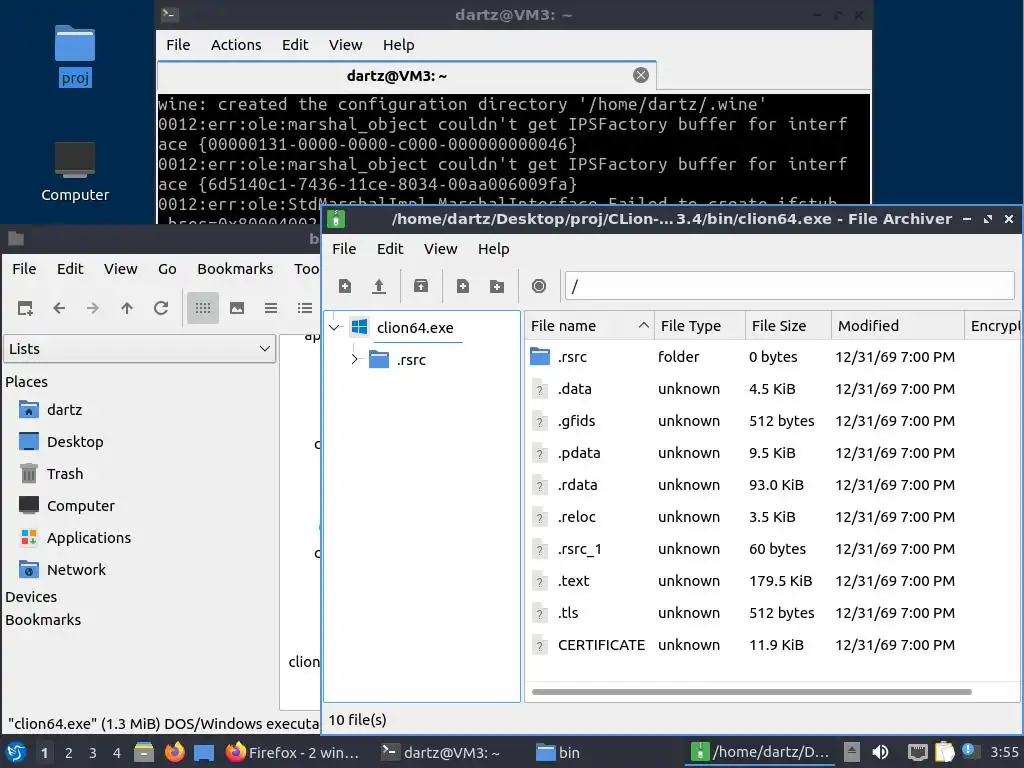Launch file manager from taskbar quick launch
This screenshot has width=1024, height=768.
pyautogui.click(x=144, y=752)
